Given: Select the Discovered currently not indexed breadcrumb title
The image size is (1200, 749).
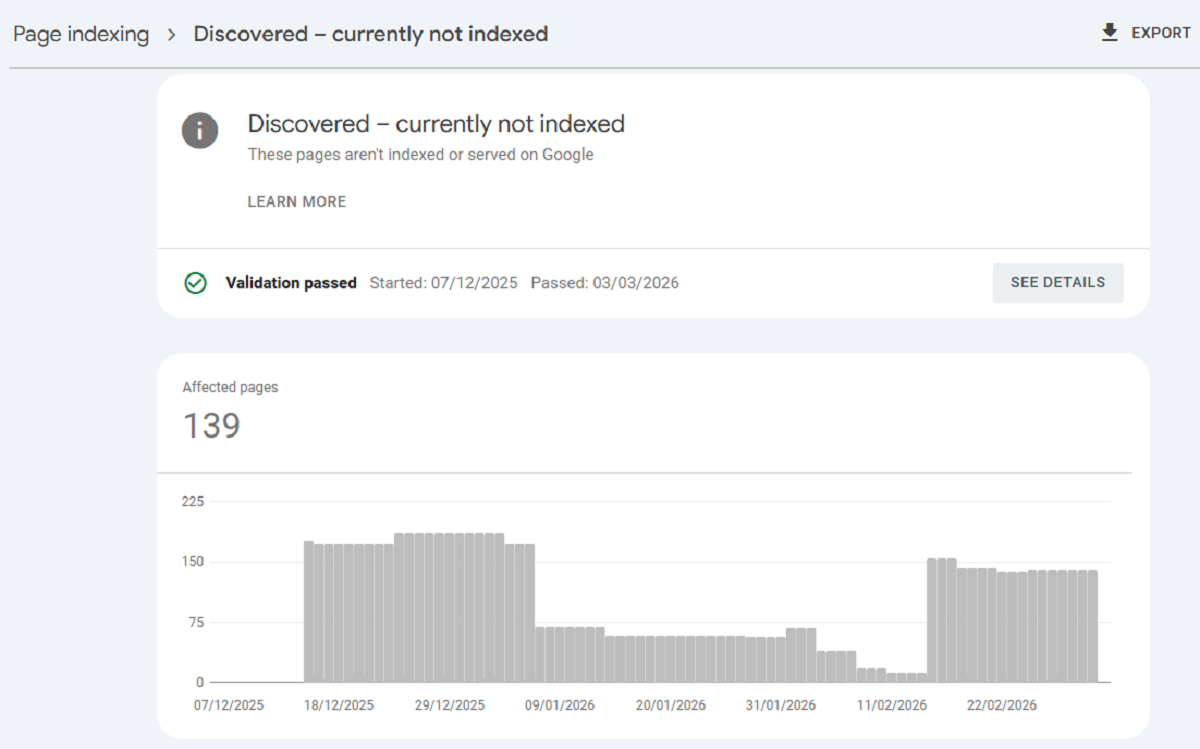Looking at the screenshot, I should [371, 33].
